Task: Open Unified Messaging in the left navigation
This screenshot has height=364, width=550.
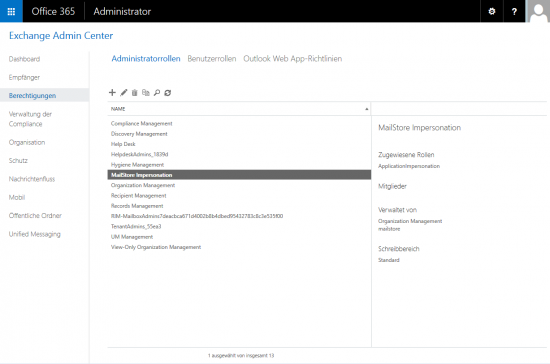Action: [x=34, y=234]
